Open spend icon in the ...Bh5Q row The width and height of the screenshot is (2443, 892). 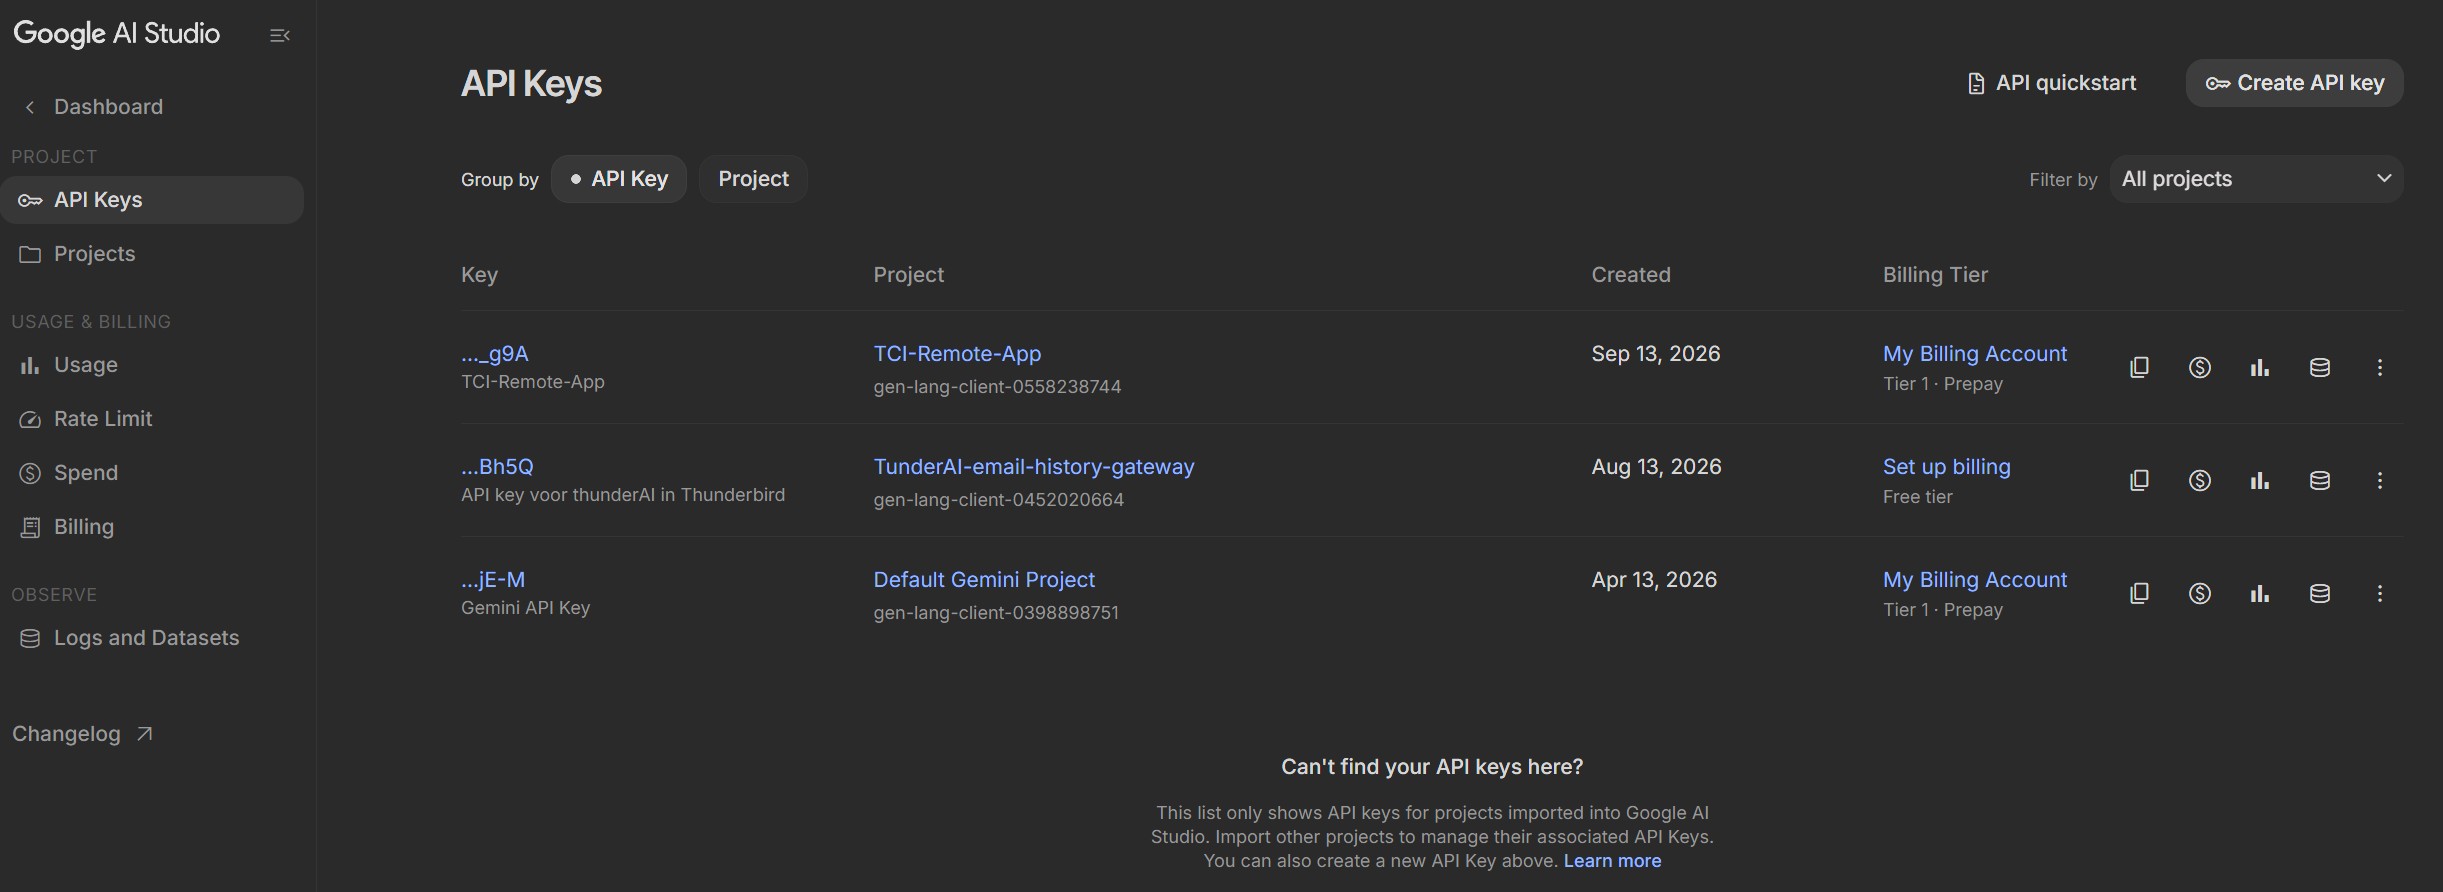pos(2199,480)
